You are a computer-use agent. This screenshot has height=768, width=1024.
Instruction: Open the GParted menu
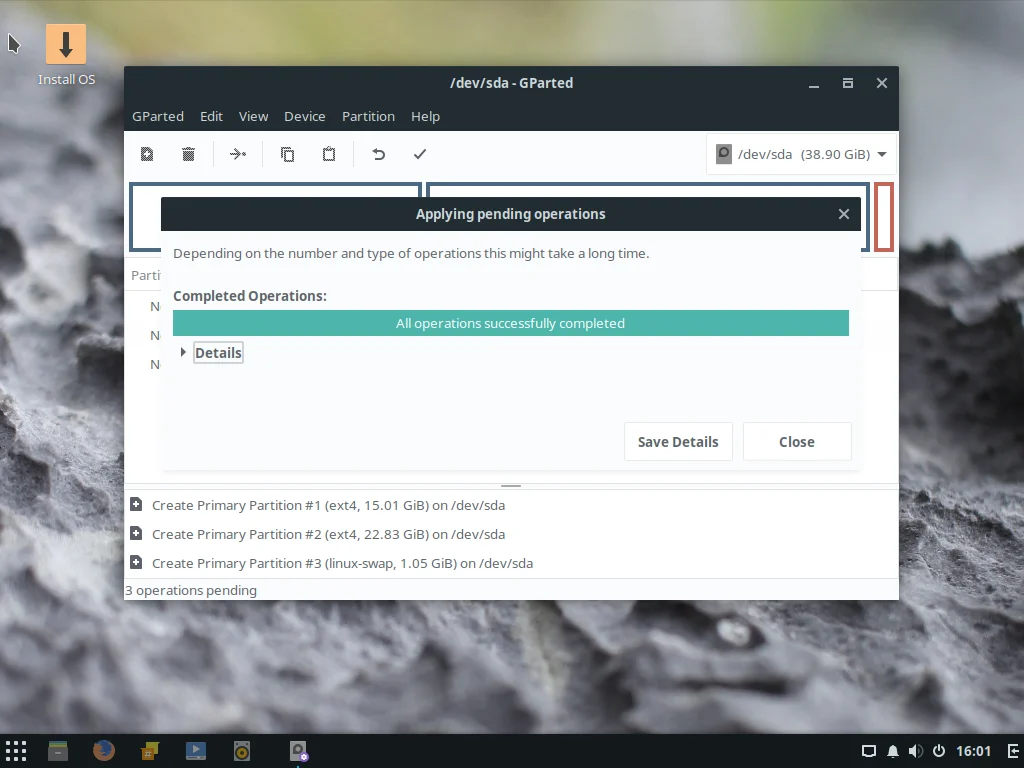point(158,116)
